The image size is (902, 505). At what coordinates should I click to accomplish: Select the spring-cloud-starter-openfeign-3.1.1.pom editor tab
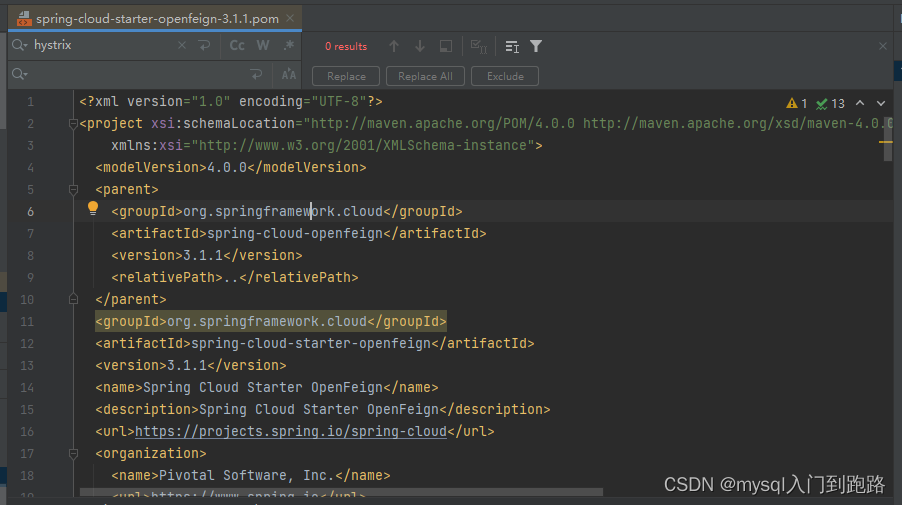(x=155, y=18)
